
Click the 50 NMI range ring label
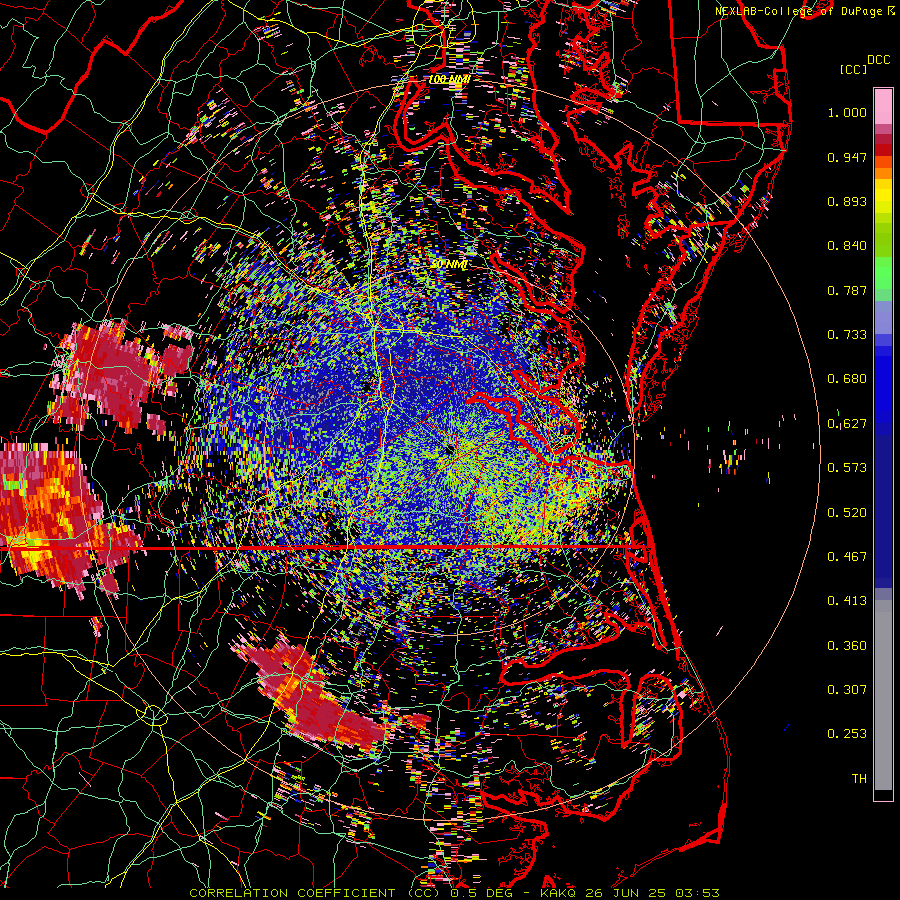pyautogui.click(x=449, y=265)
